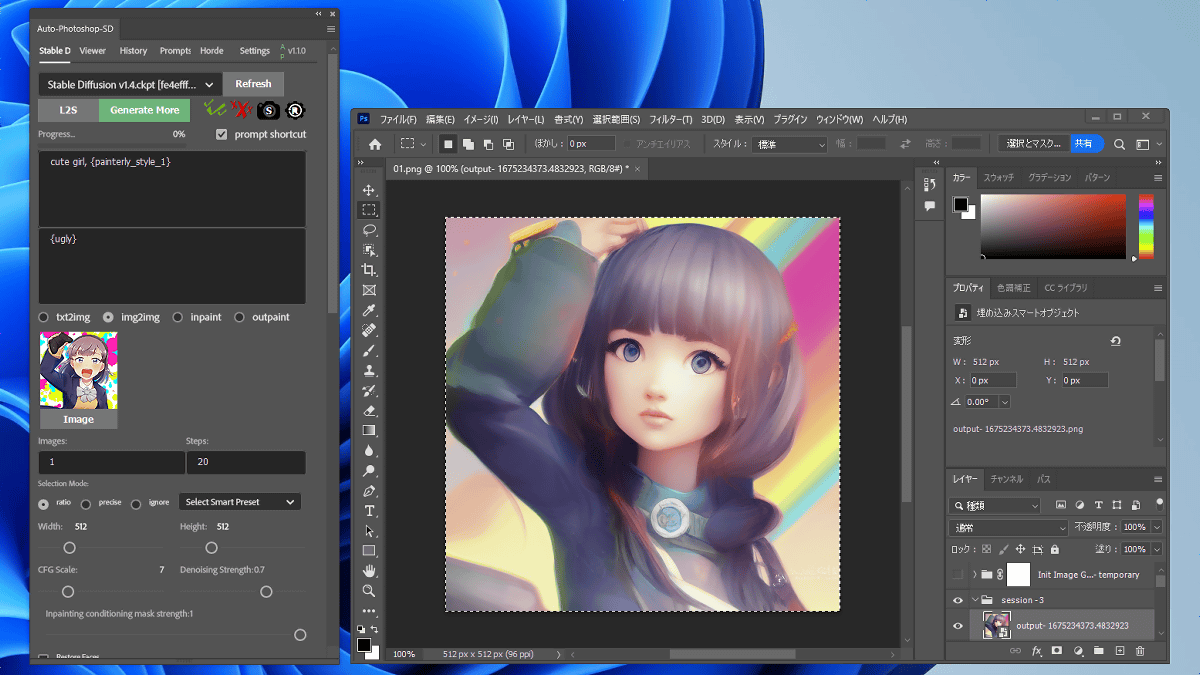
Task: Open the opacity 100% dropdown arrow
Action: (x=1157, y=527)
